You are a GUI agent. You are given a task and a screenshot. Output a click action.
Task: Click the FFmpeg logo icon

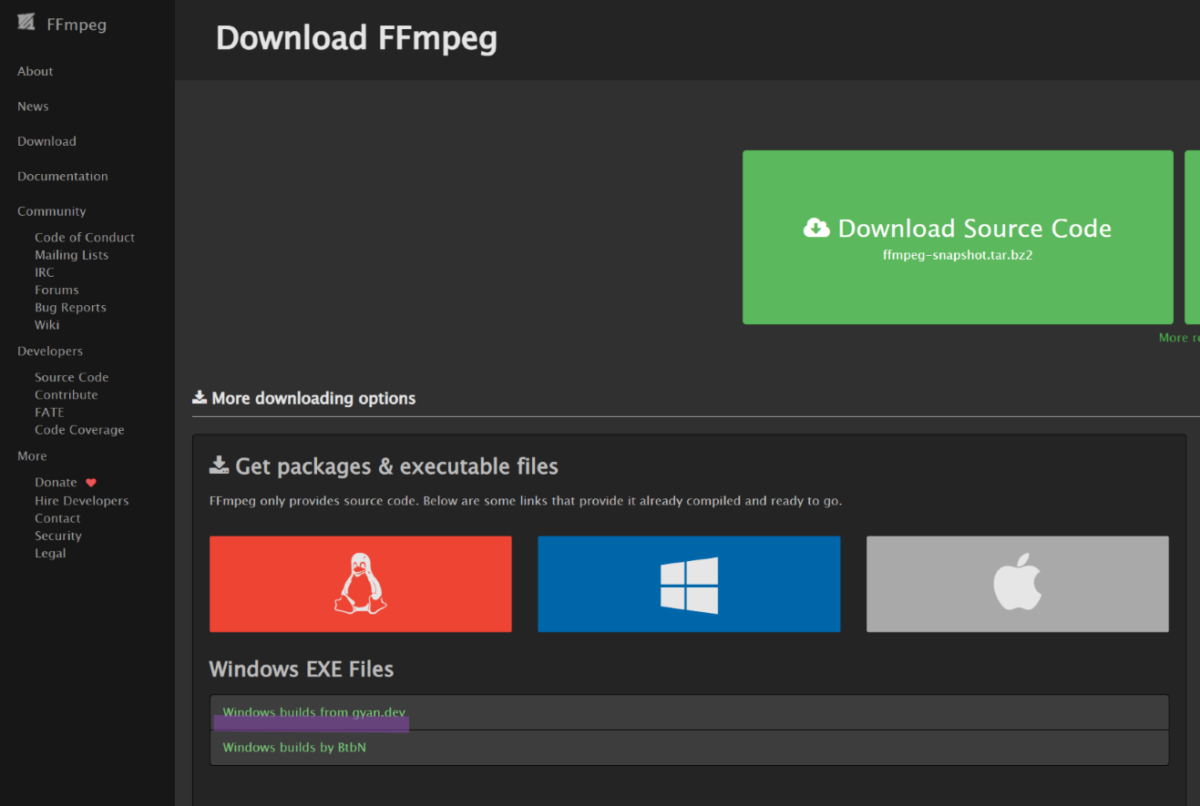coord(27,24)
